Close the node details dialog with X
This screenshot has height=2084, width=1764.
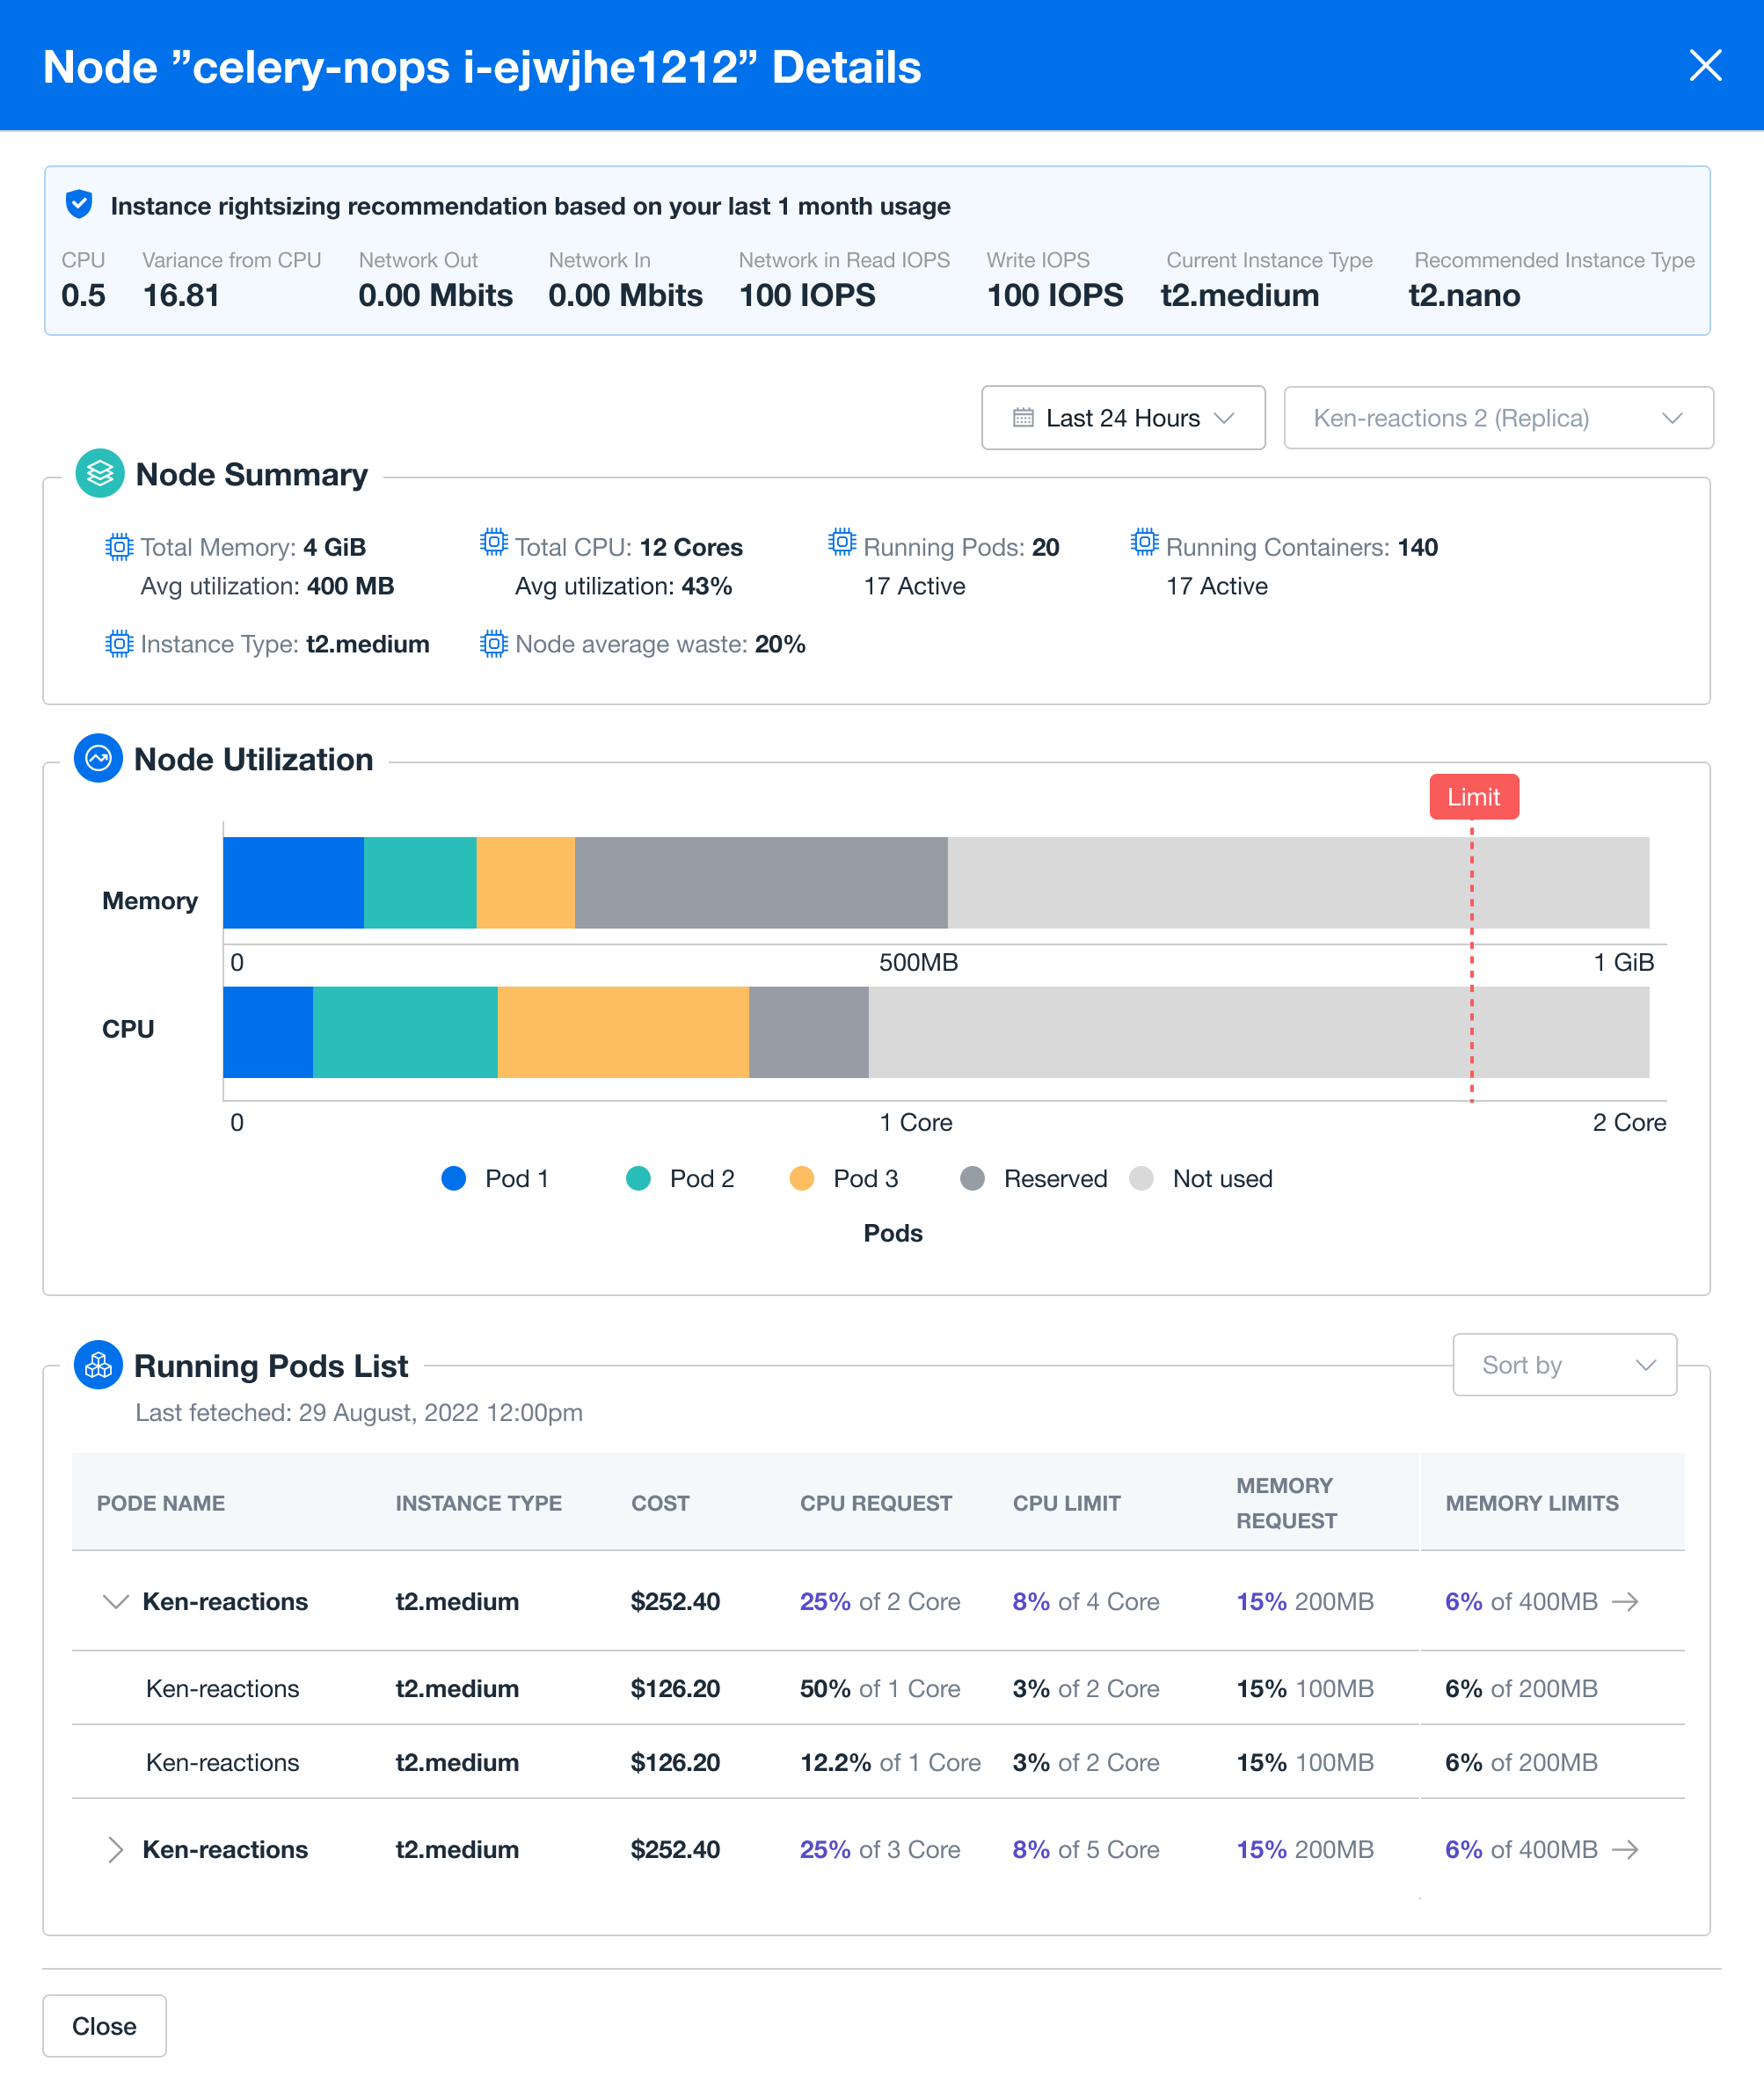click(x=1705, y=66)
